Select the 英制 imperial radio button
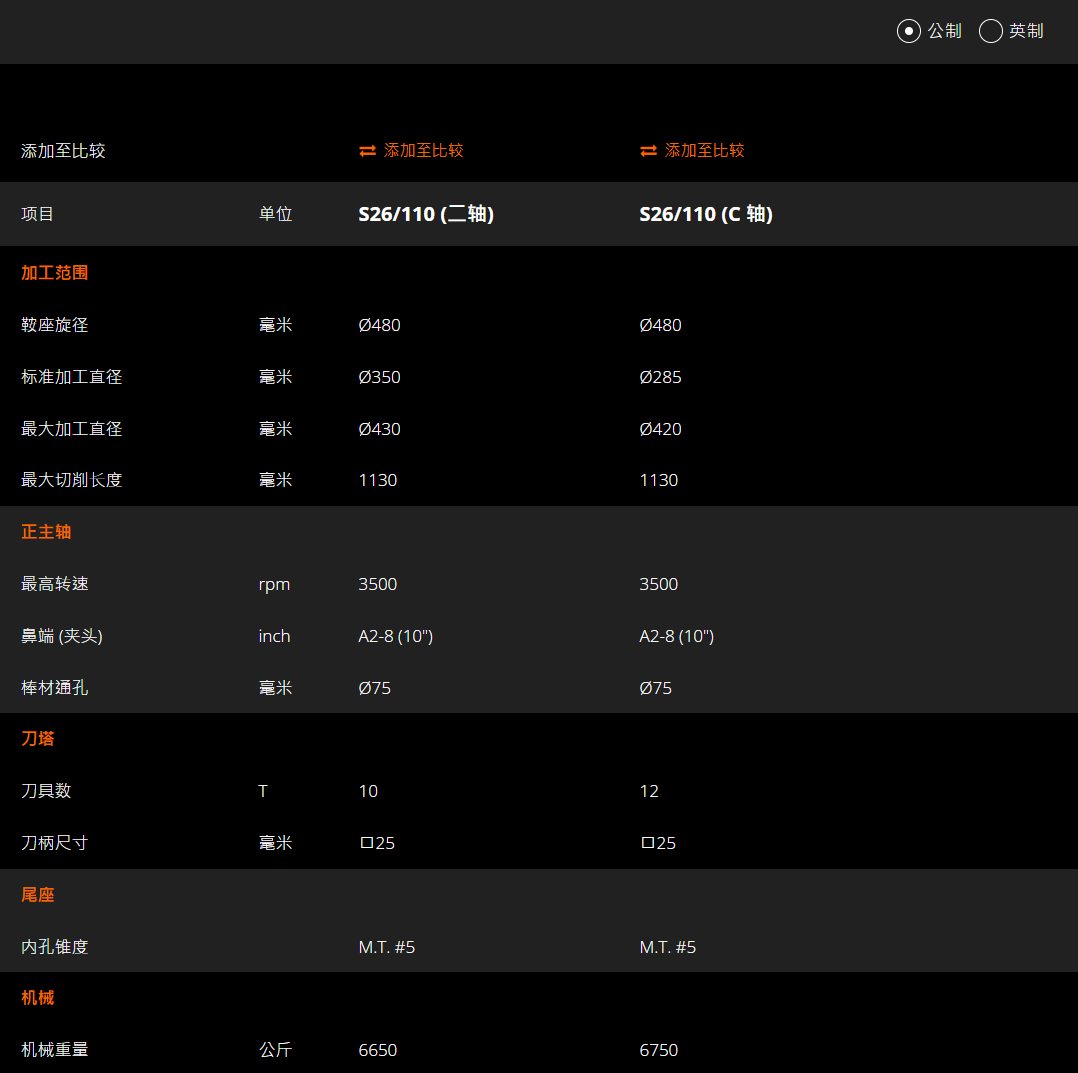The height and width of the screenshot is (1073, 1078). point(990,31)
